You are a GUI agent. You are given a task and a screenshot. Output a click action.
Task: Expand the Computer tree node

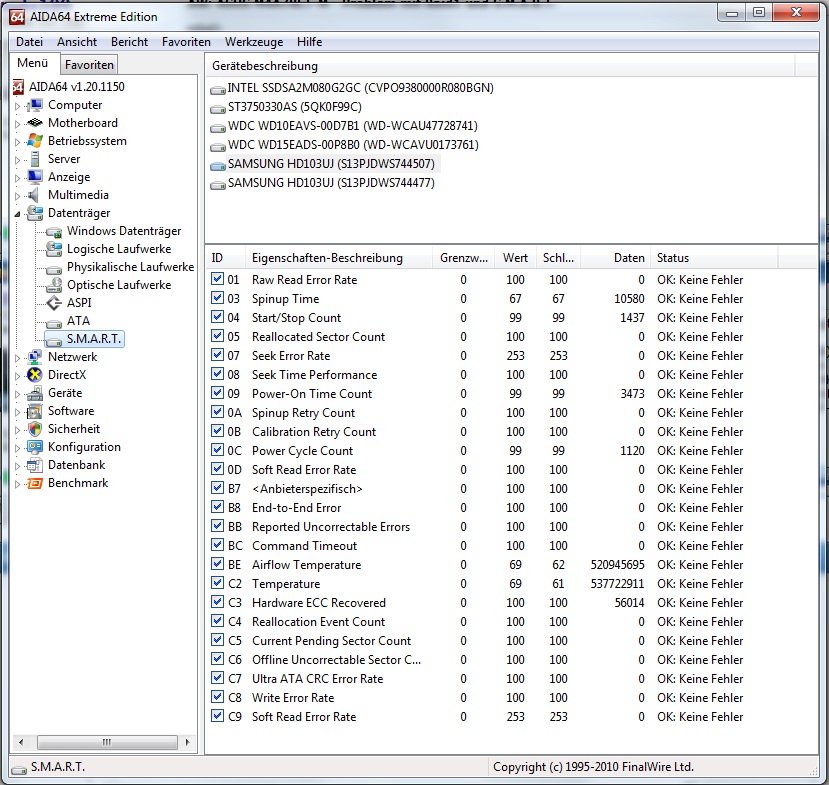17,106
